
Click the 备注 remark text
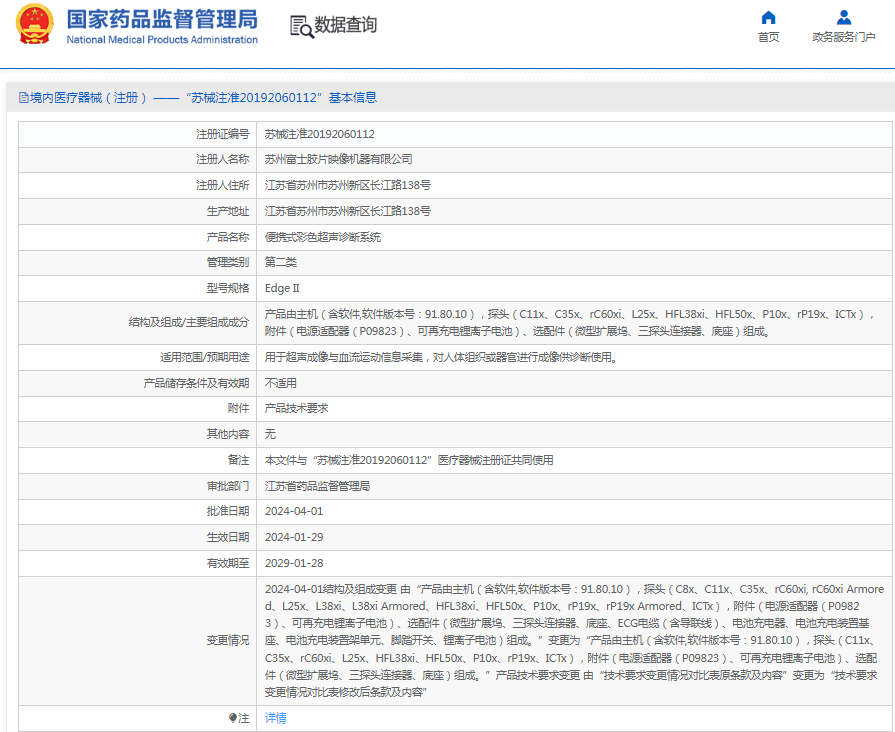pyautogui.click(x=409, y=460)
